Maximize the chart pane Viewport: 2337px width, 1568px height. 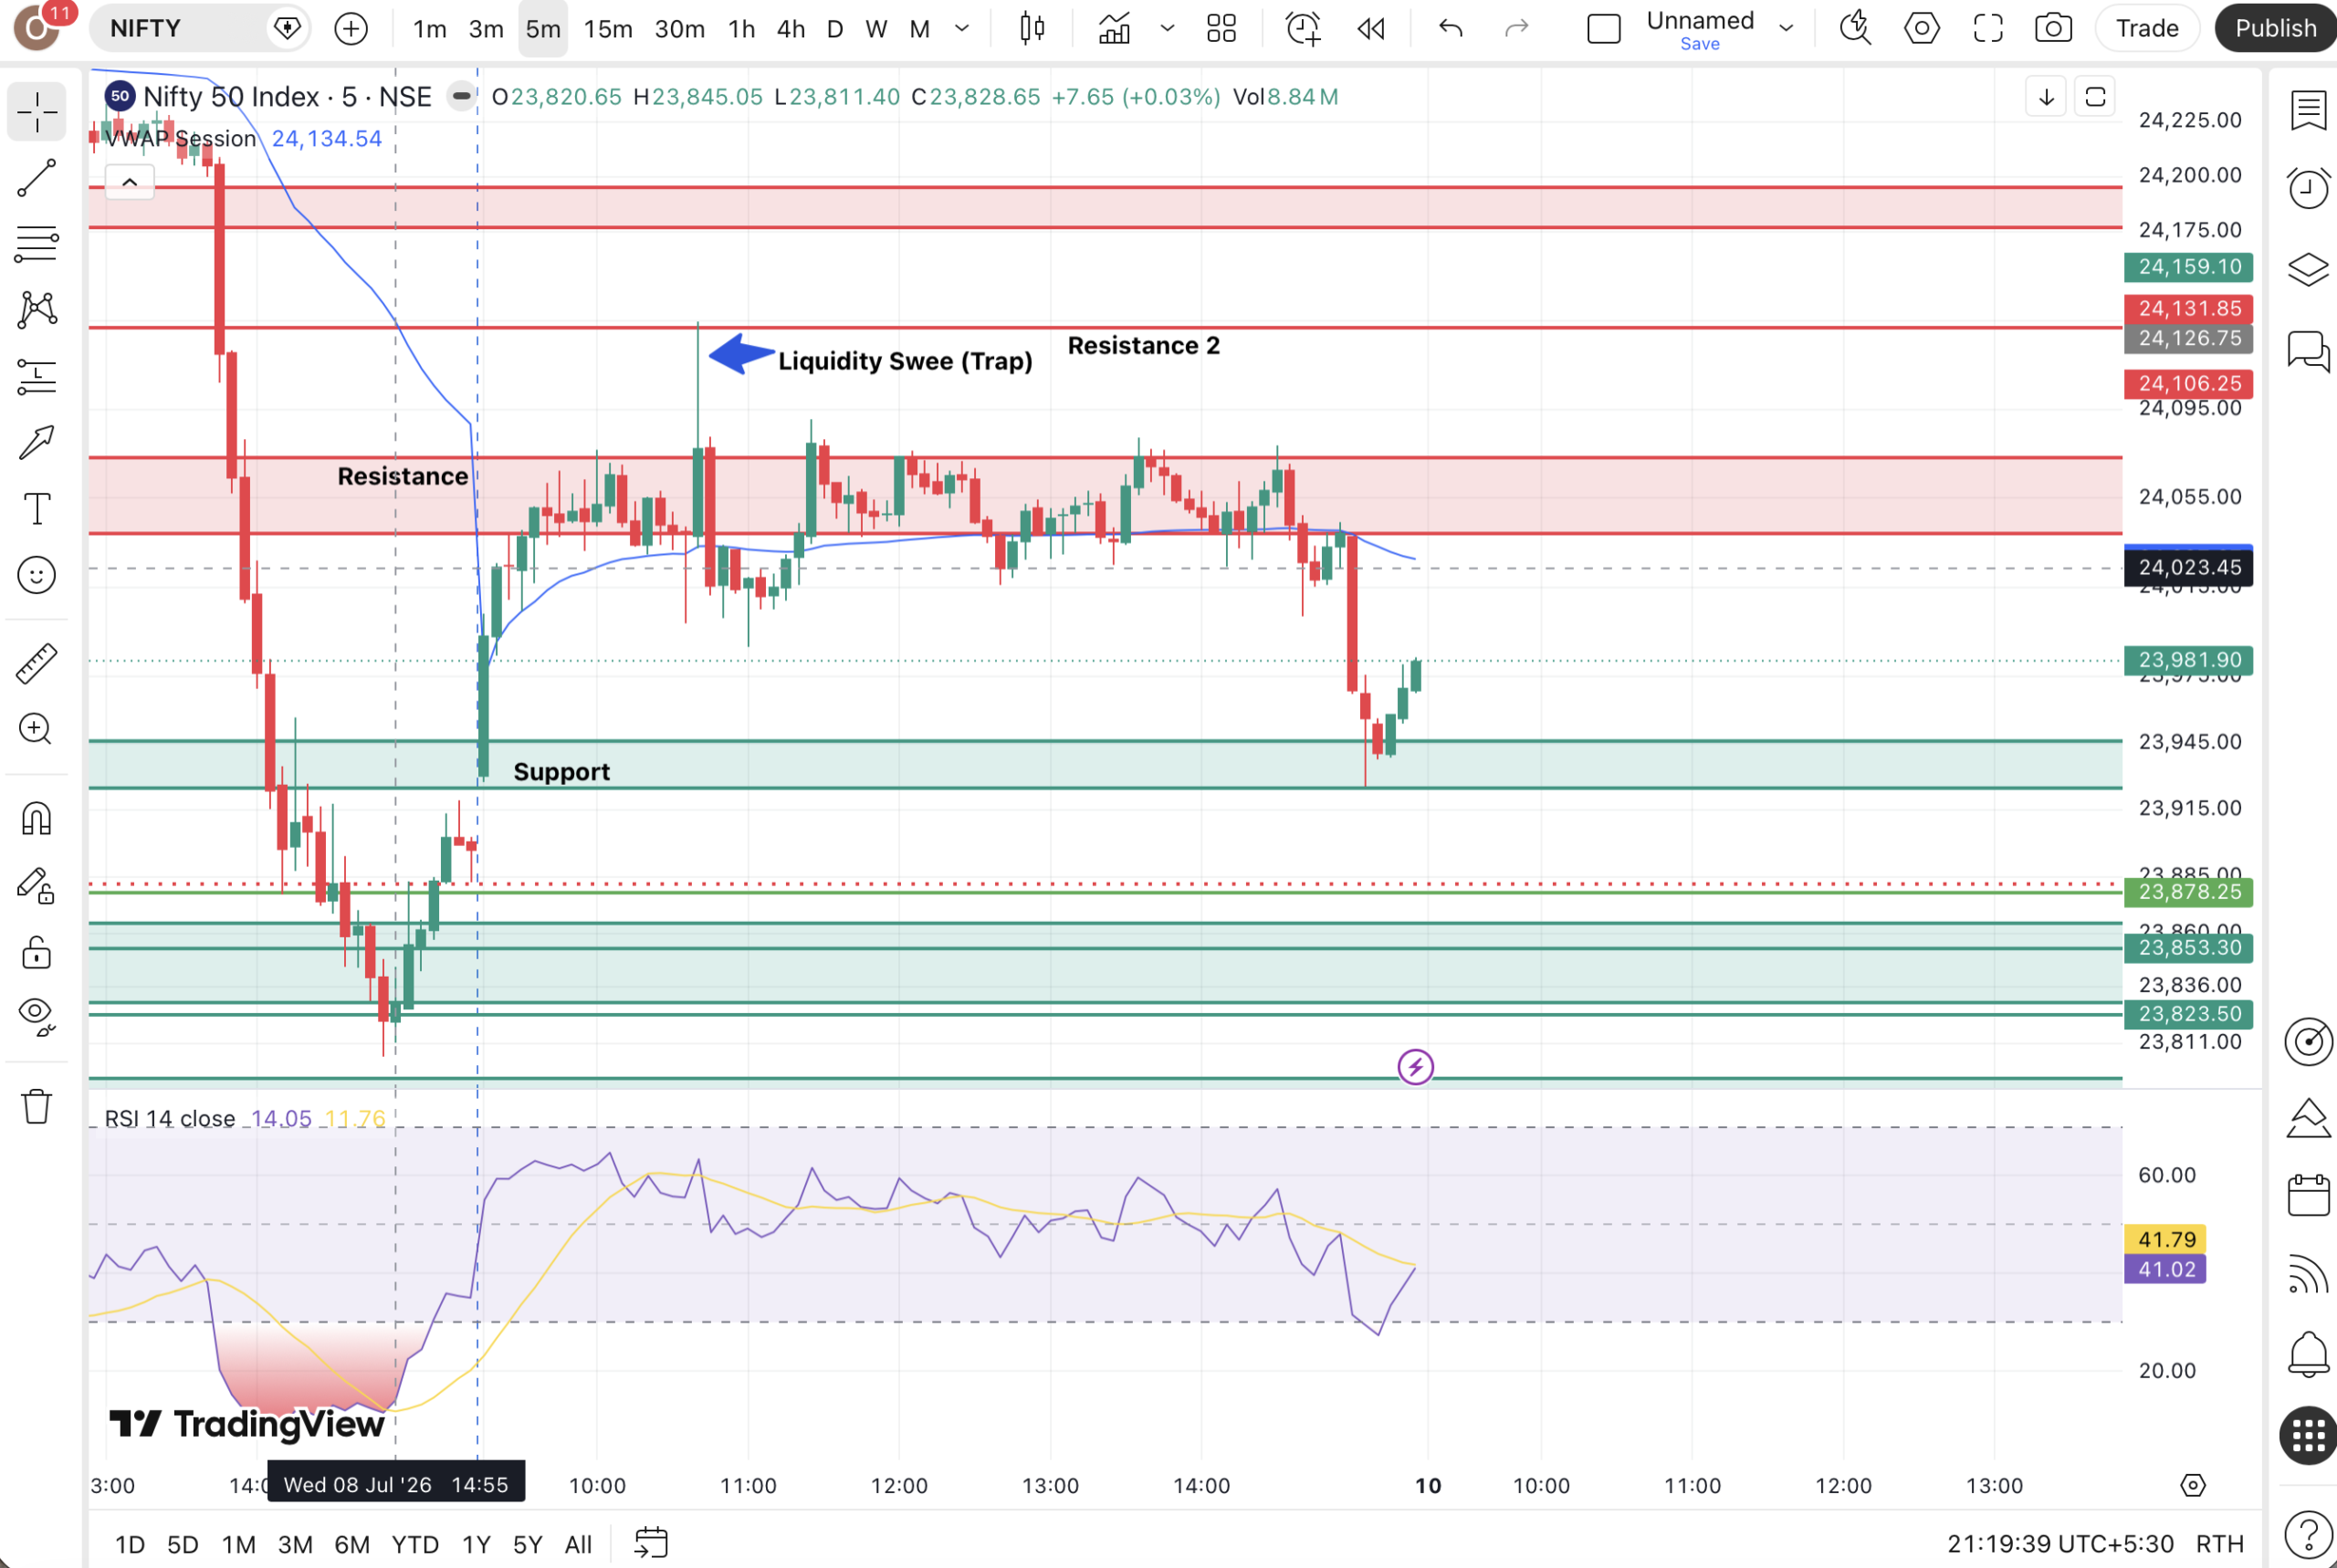click(x=2095, y=97)
